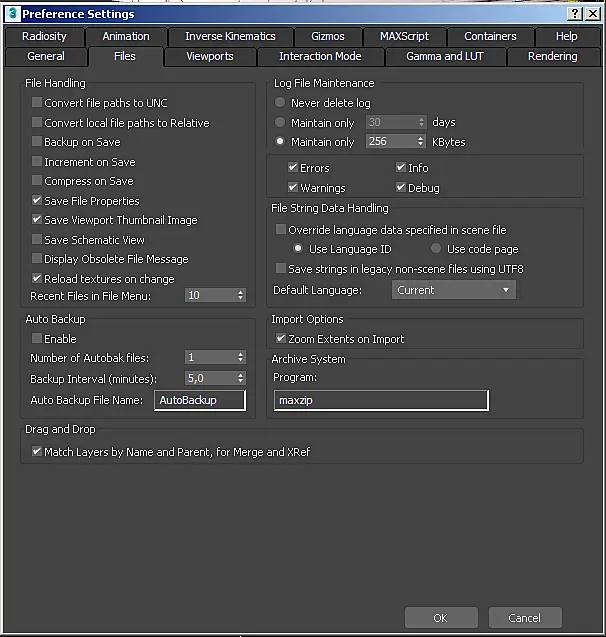Choose Use Language ID radio option
606x637 pixels.
(x=298, y=248)
